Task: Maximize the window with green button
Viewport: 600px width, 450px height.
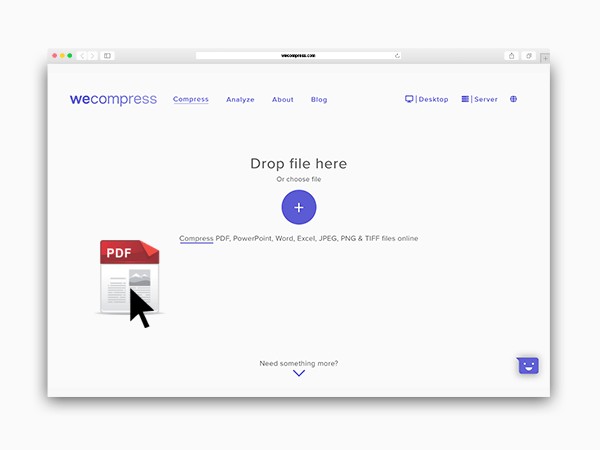Action: coord(70,56)
